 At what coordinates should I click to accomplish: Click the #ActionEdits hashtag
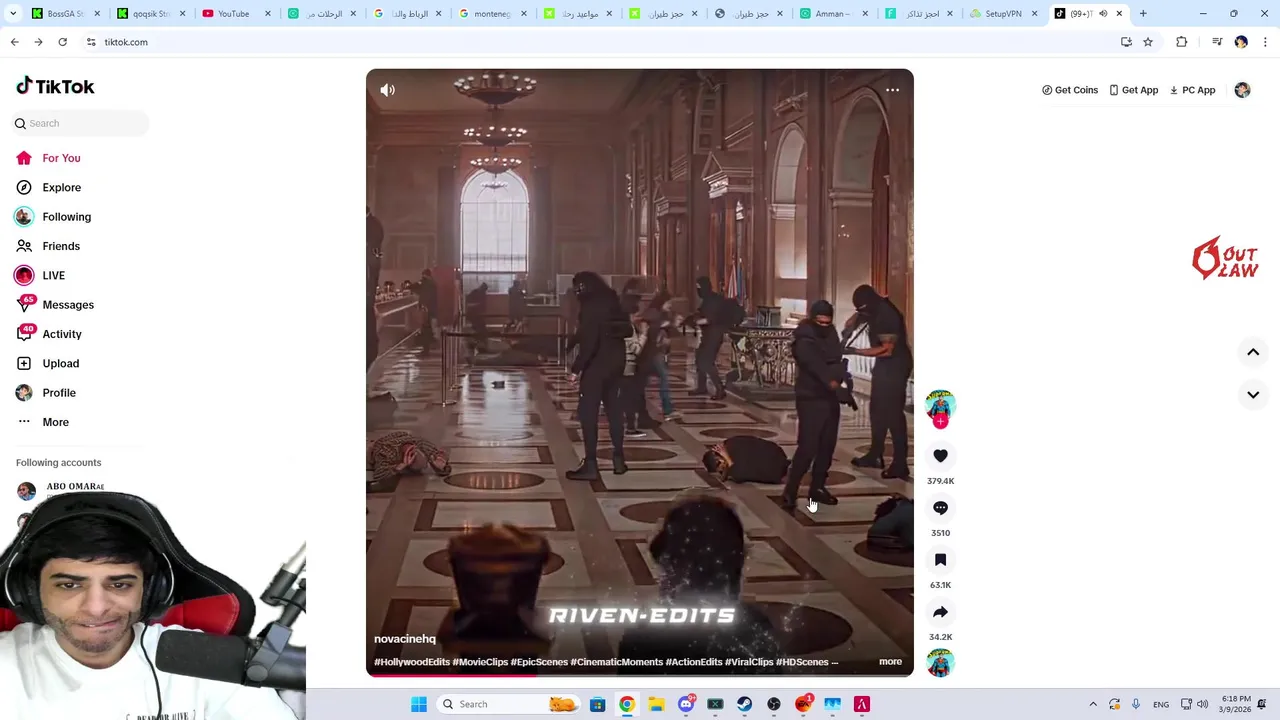point(694,662)
